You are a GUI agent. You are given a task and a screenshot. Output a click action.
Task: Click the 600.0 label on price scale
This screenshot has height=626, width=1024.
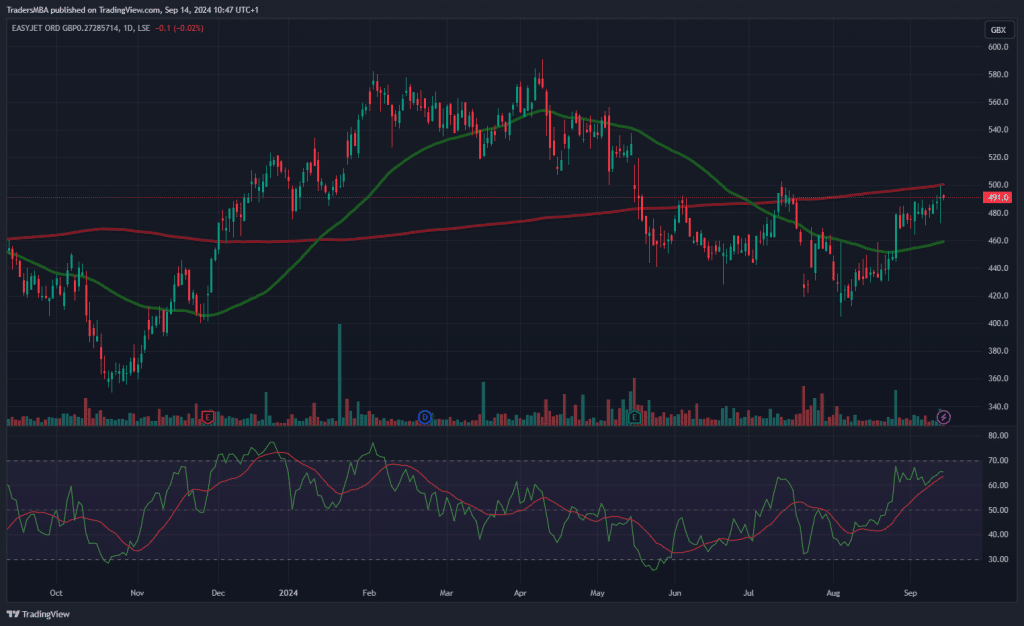(997, 47)
